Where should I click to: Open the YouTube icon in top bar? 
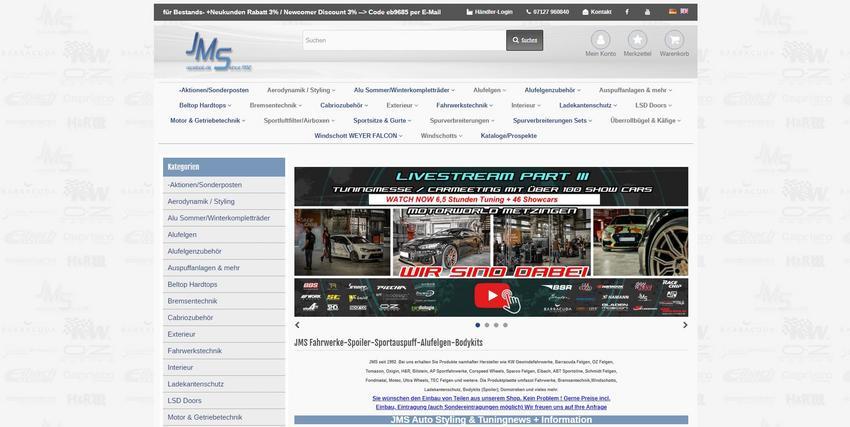(x=647, y=12)
